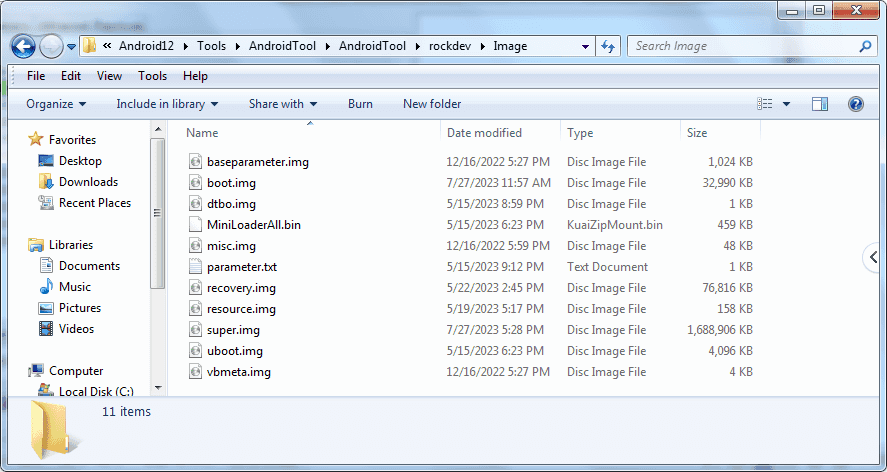The height and width of the screenshot is (472, 887).
Task: Select Music library in navigation pane
Action: coord(75,287)
